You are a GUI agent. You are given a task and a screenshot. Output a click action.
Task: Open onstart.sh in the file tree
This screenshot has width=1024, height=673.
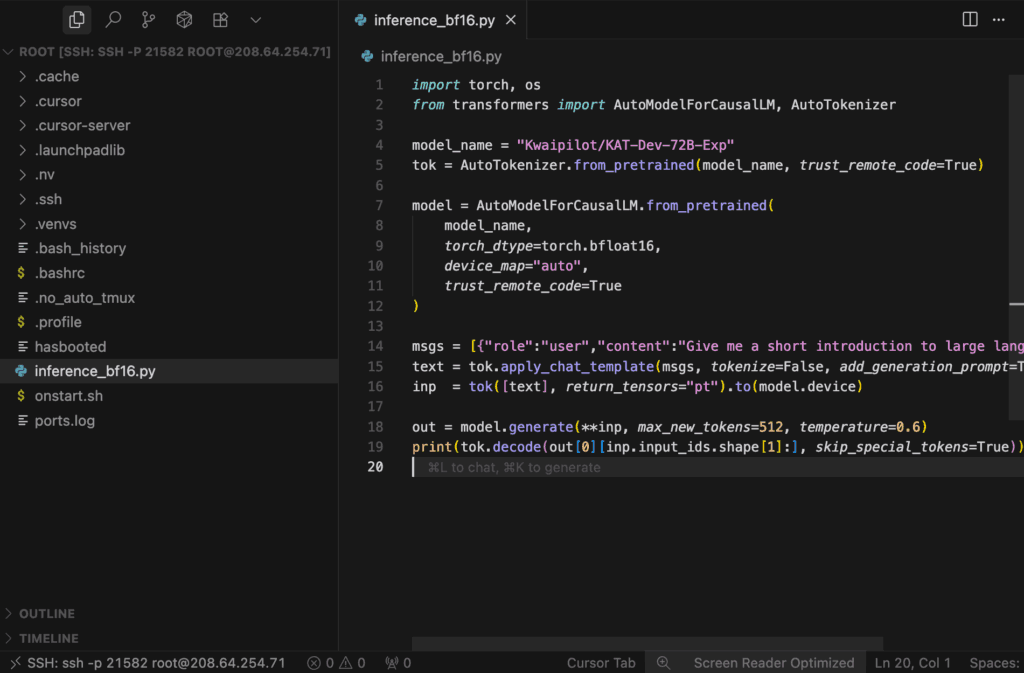point(68,396)
